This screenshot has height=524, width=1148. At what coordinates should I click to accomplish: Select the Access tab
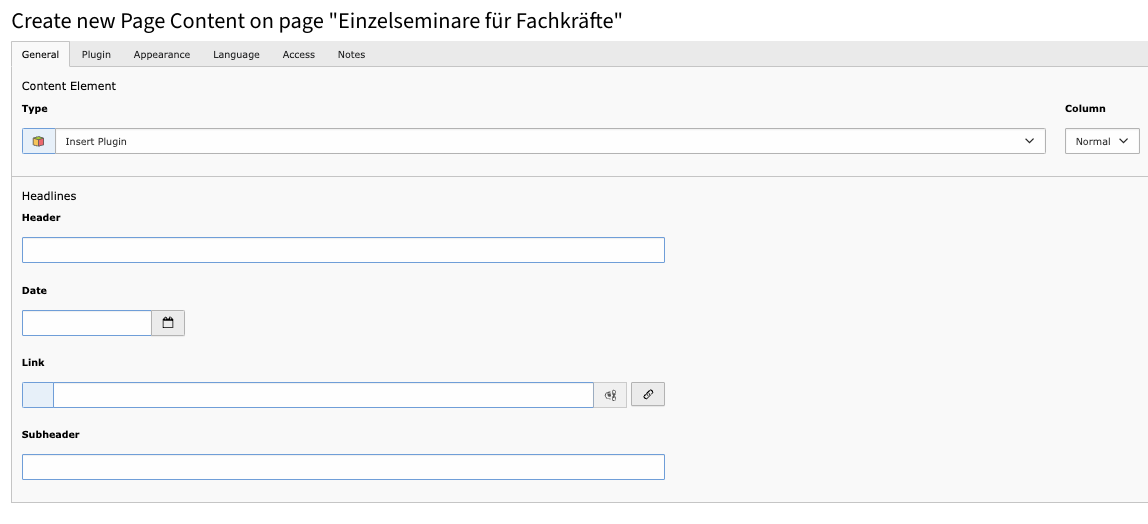coord(299,55)
